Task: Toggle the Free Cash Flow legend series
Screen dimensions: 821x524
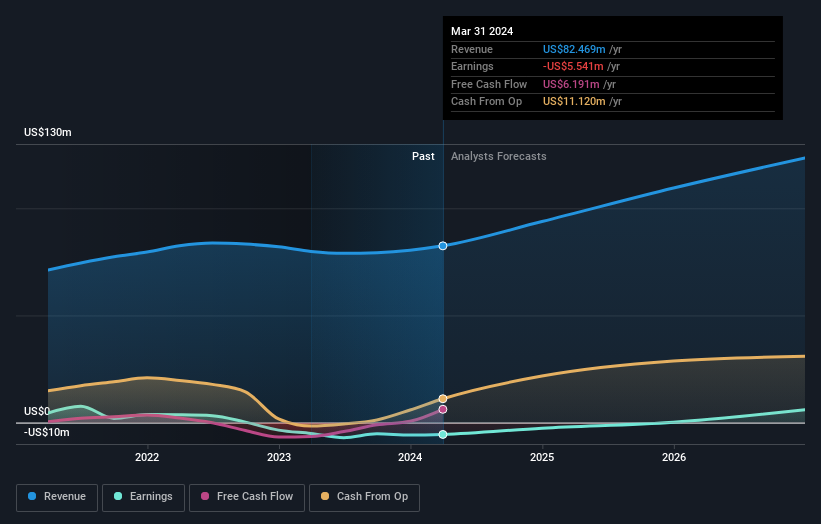Action: click(x=247, y=497)
